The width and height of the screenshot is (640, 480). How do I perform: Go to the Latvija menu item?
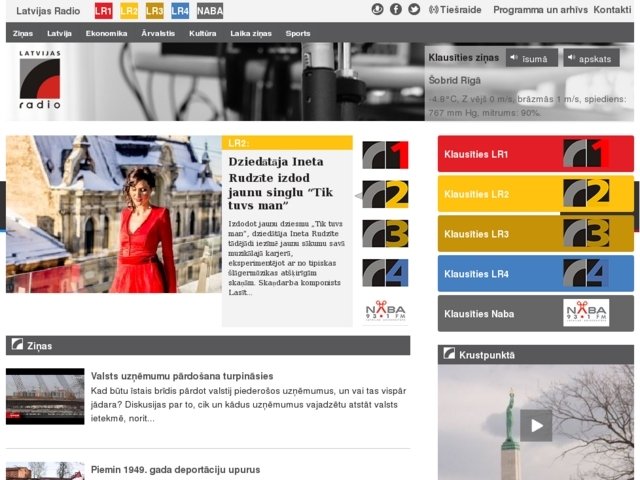click(x=59, y=33)
